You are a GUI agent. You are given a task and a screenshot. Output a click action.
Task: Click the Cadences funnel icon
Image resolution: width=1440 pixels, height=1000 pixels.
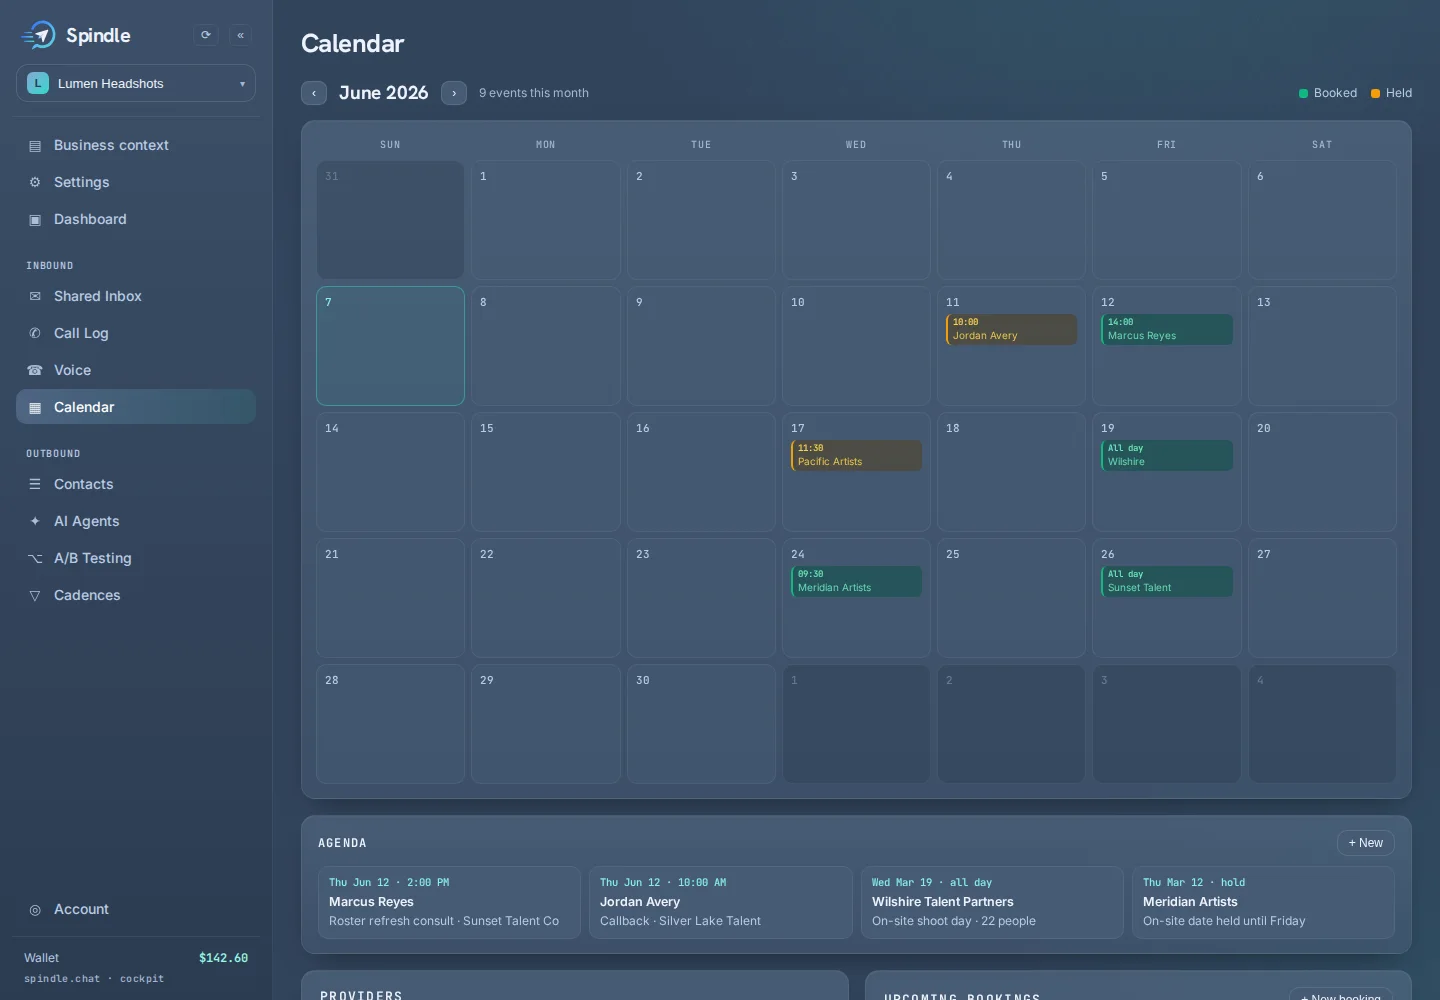point(35,596)
